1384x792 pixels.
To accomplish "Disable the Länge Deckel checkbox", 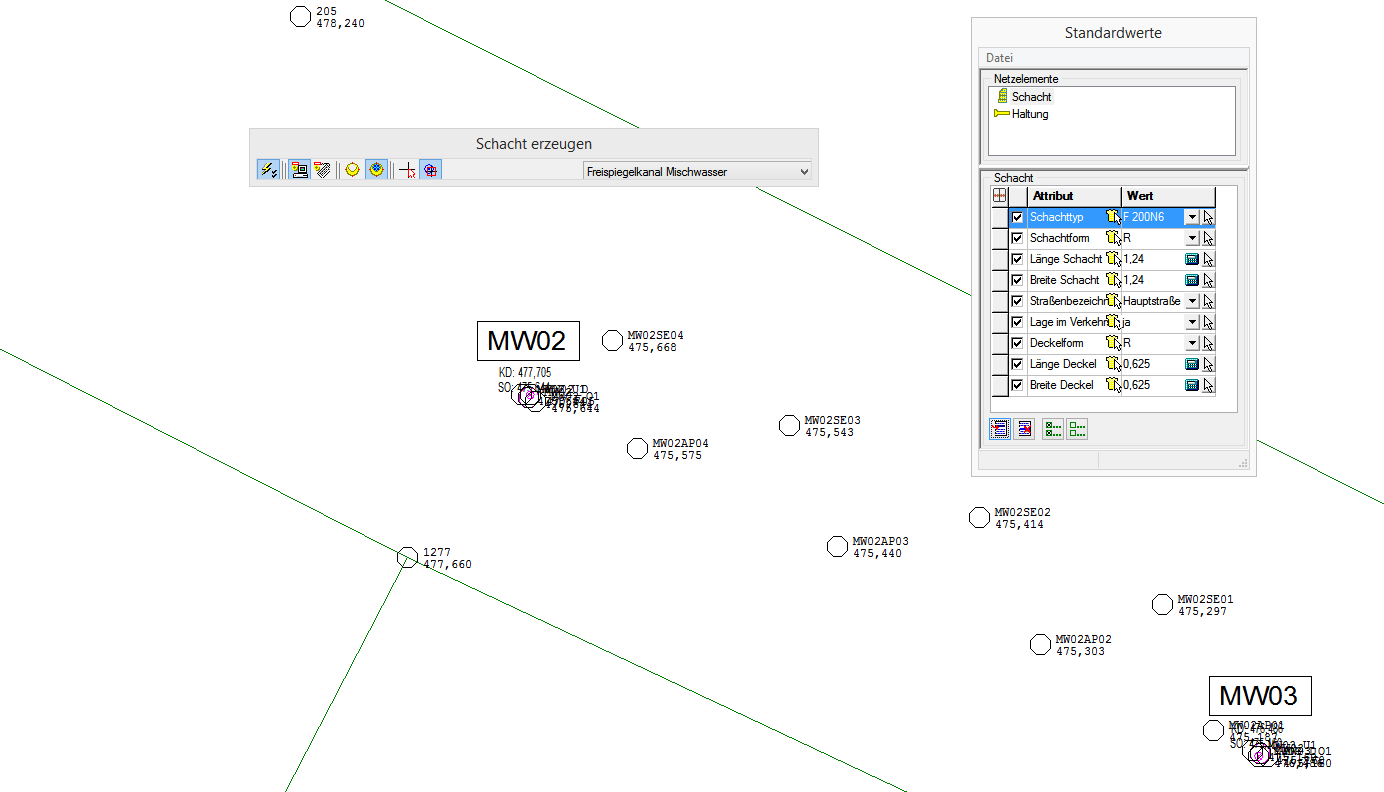I will point(1018,364).
